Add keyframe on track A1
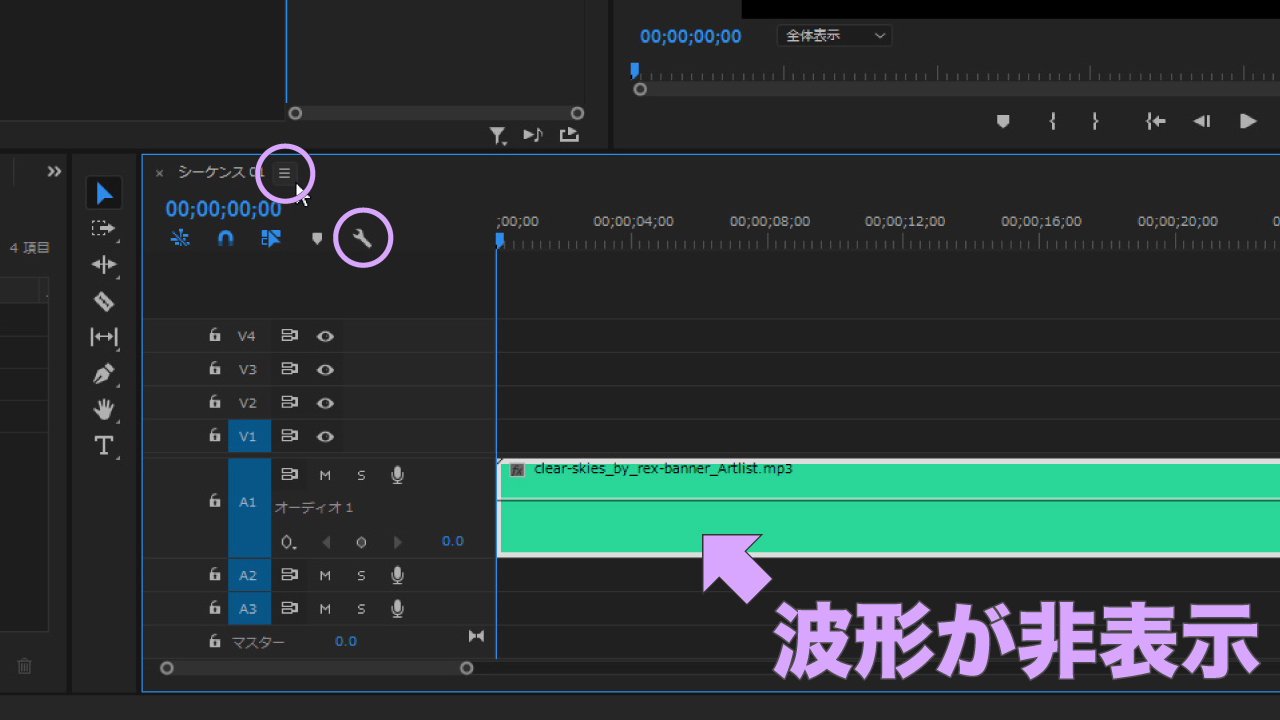 pyautogui.click(x=361, y=542)
